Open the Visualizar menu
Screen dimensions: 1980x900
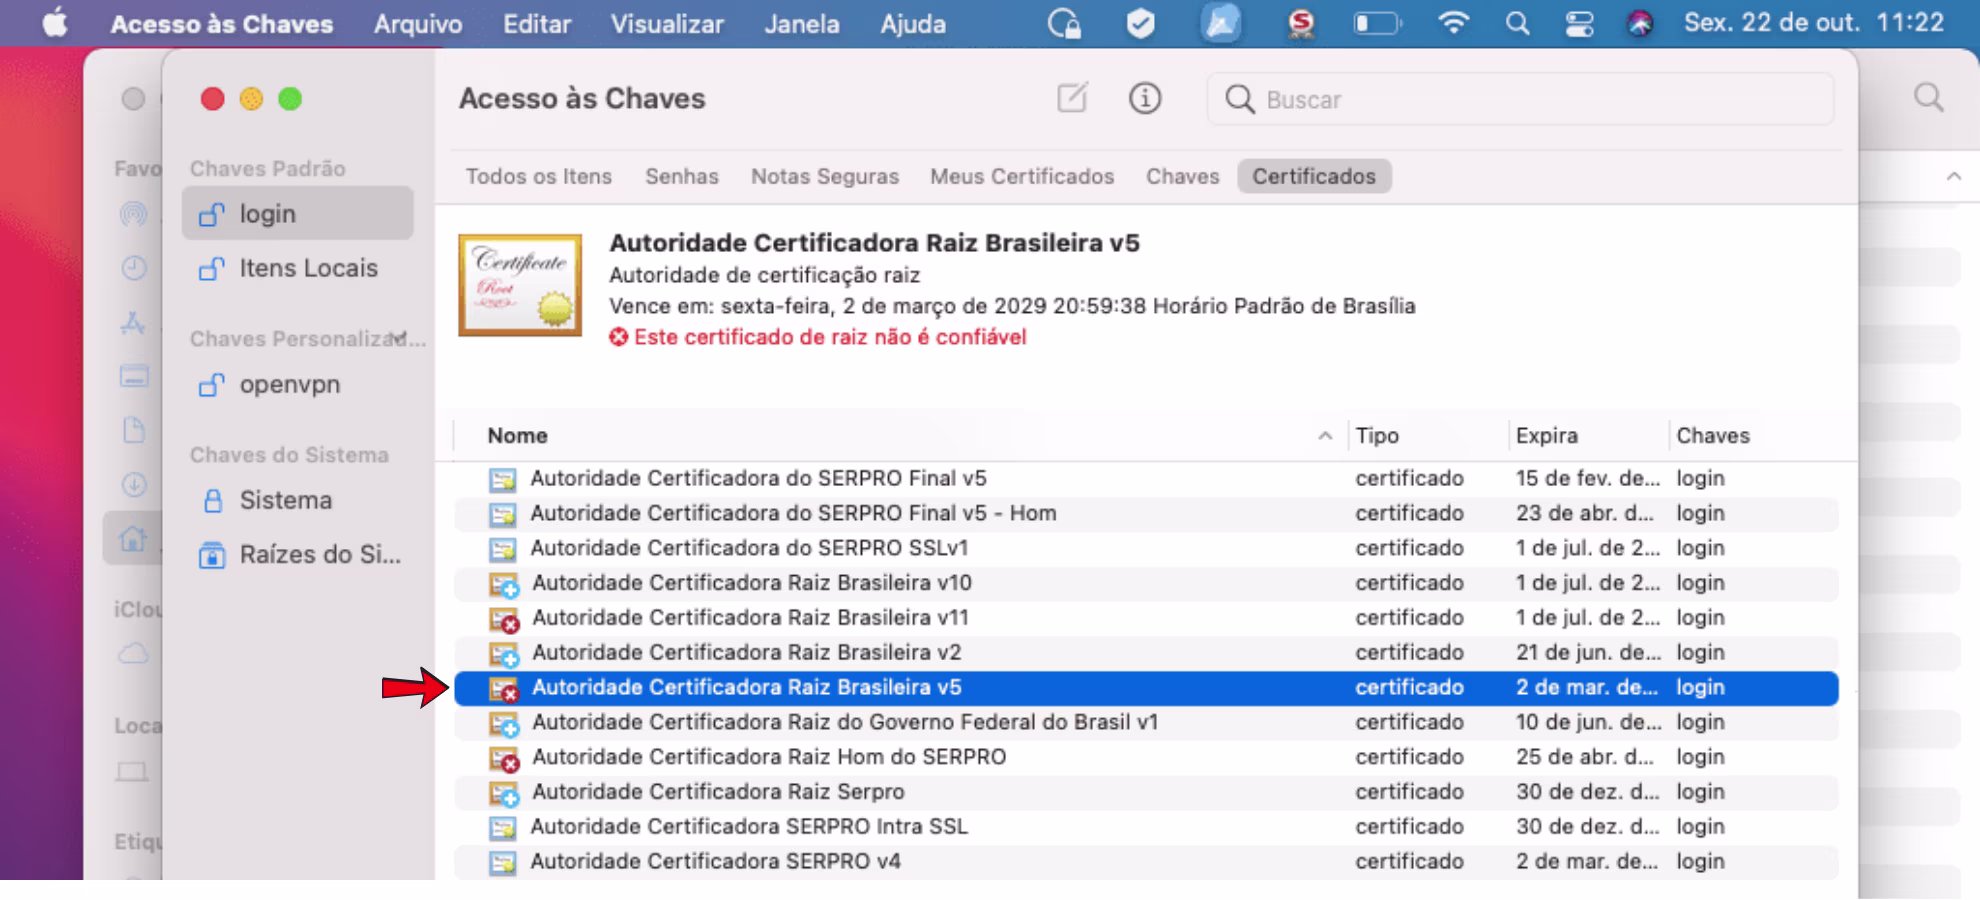pos(667,24)
